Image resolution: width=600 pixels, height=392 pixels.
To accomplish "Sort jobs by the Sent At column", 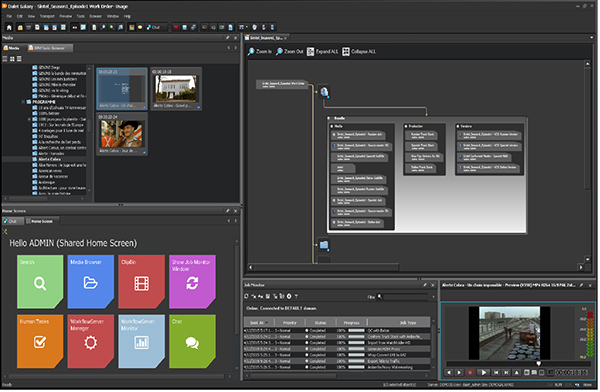I will tap(258, 322).
